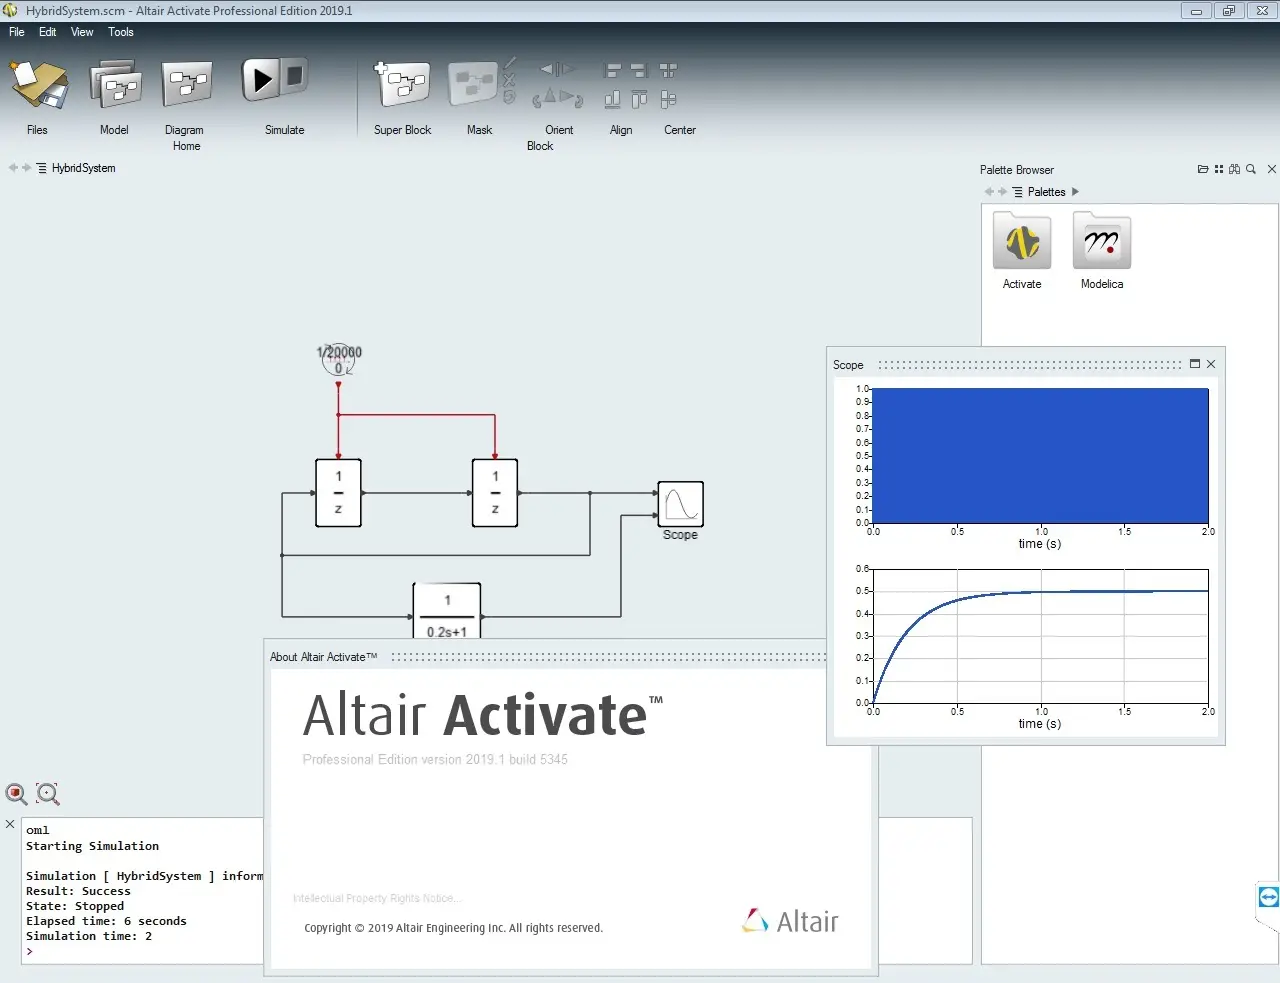This screenshot has height=983, width=1280.
Task: Click the magnifier search icon in Palette Browser
Action: [1251, 169]
